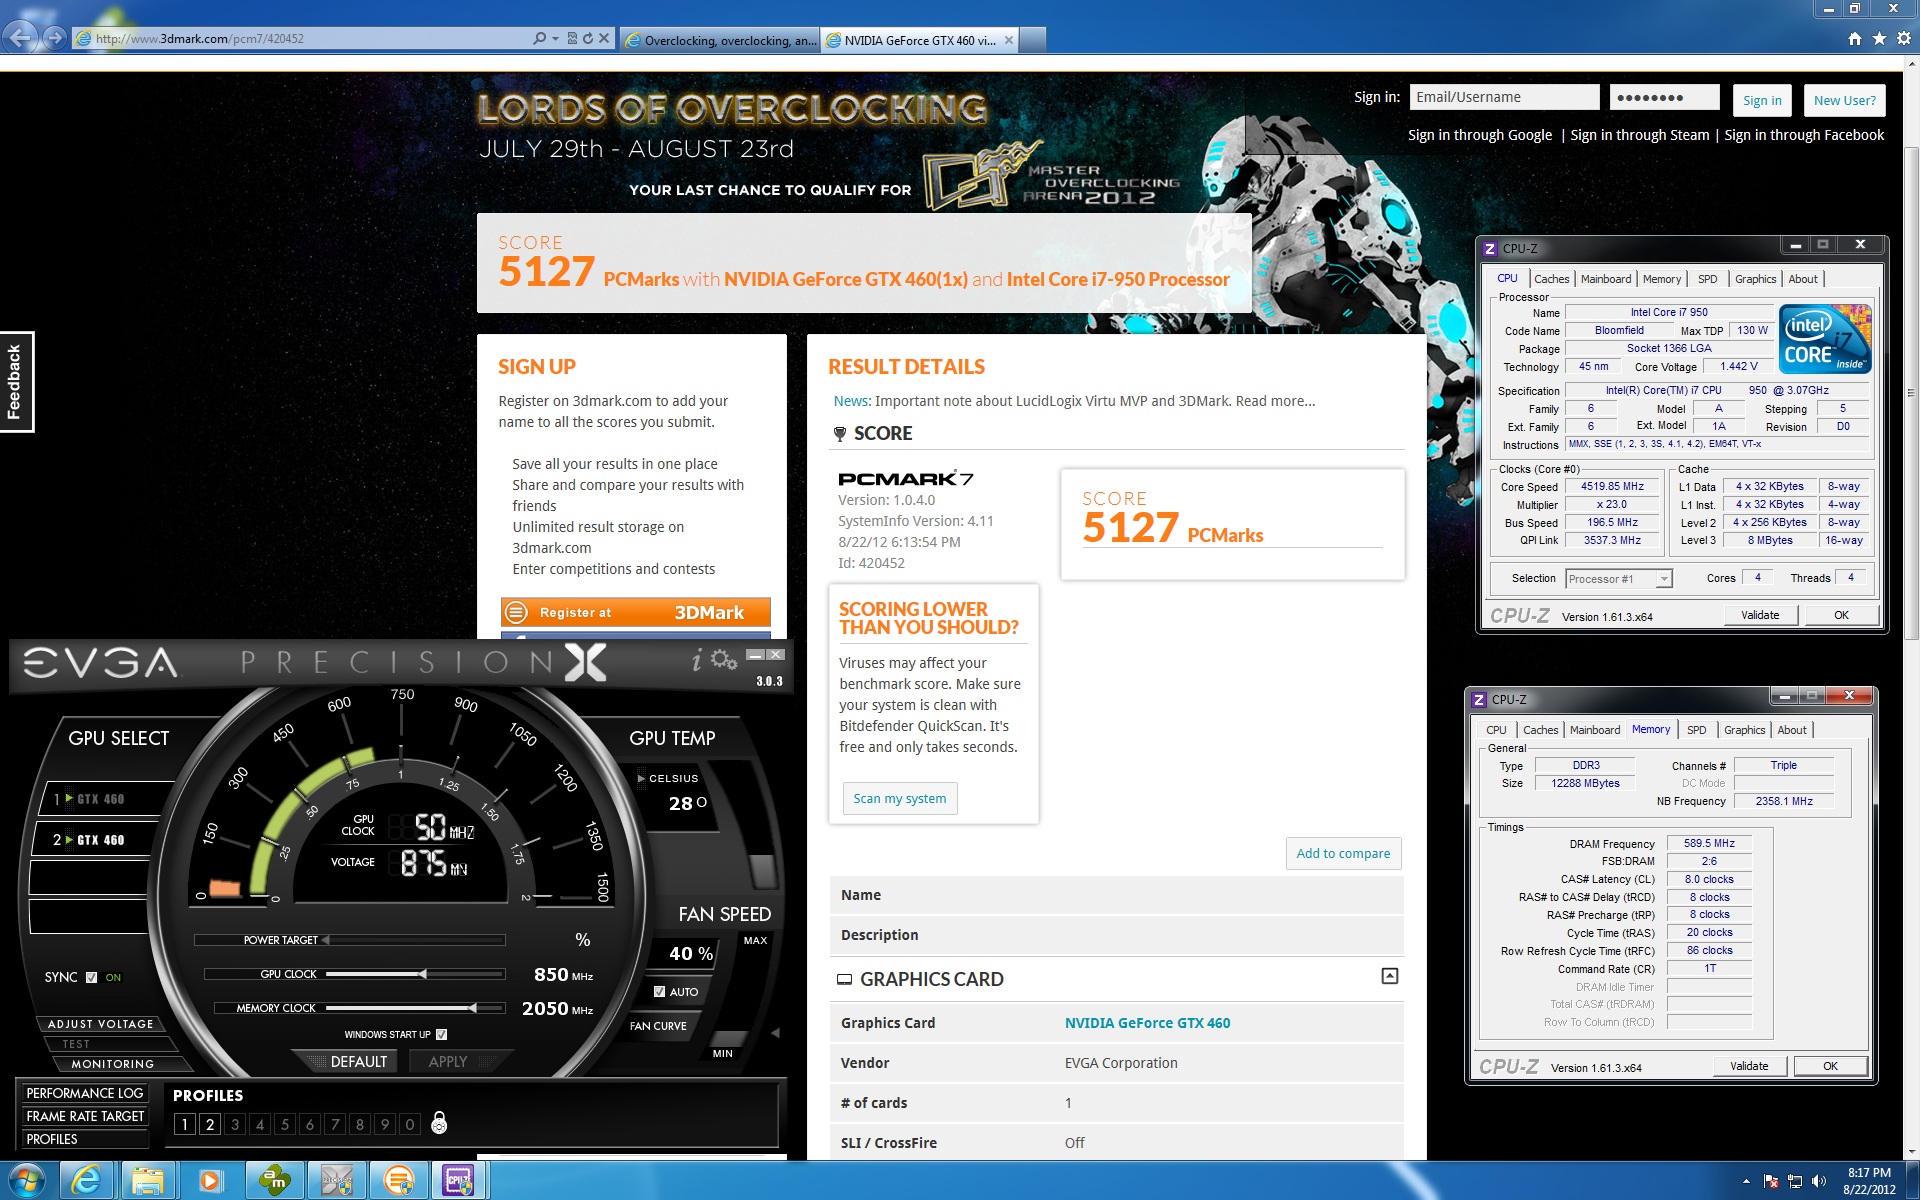1920x1200 pixels.
Task: Click the Email/Username field
Action: pyautogui.click(x=1504, y=97)
